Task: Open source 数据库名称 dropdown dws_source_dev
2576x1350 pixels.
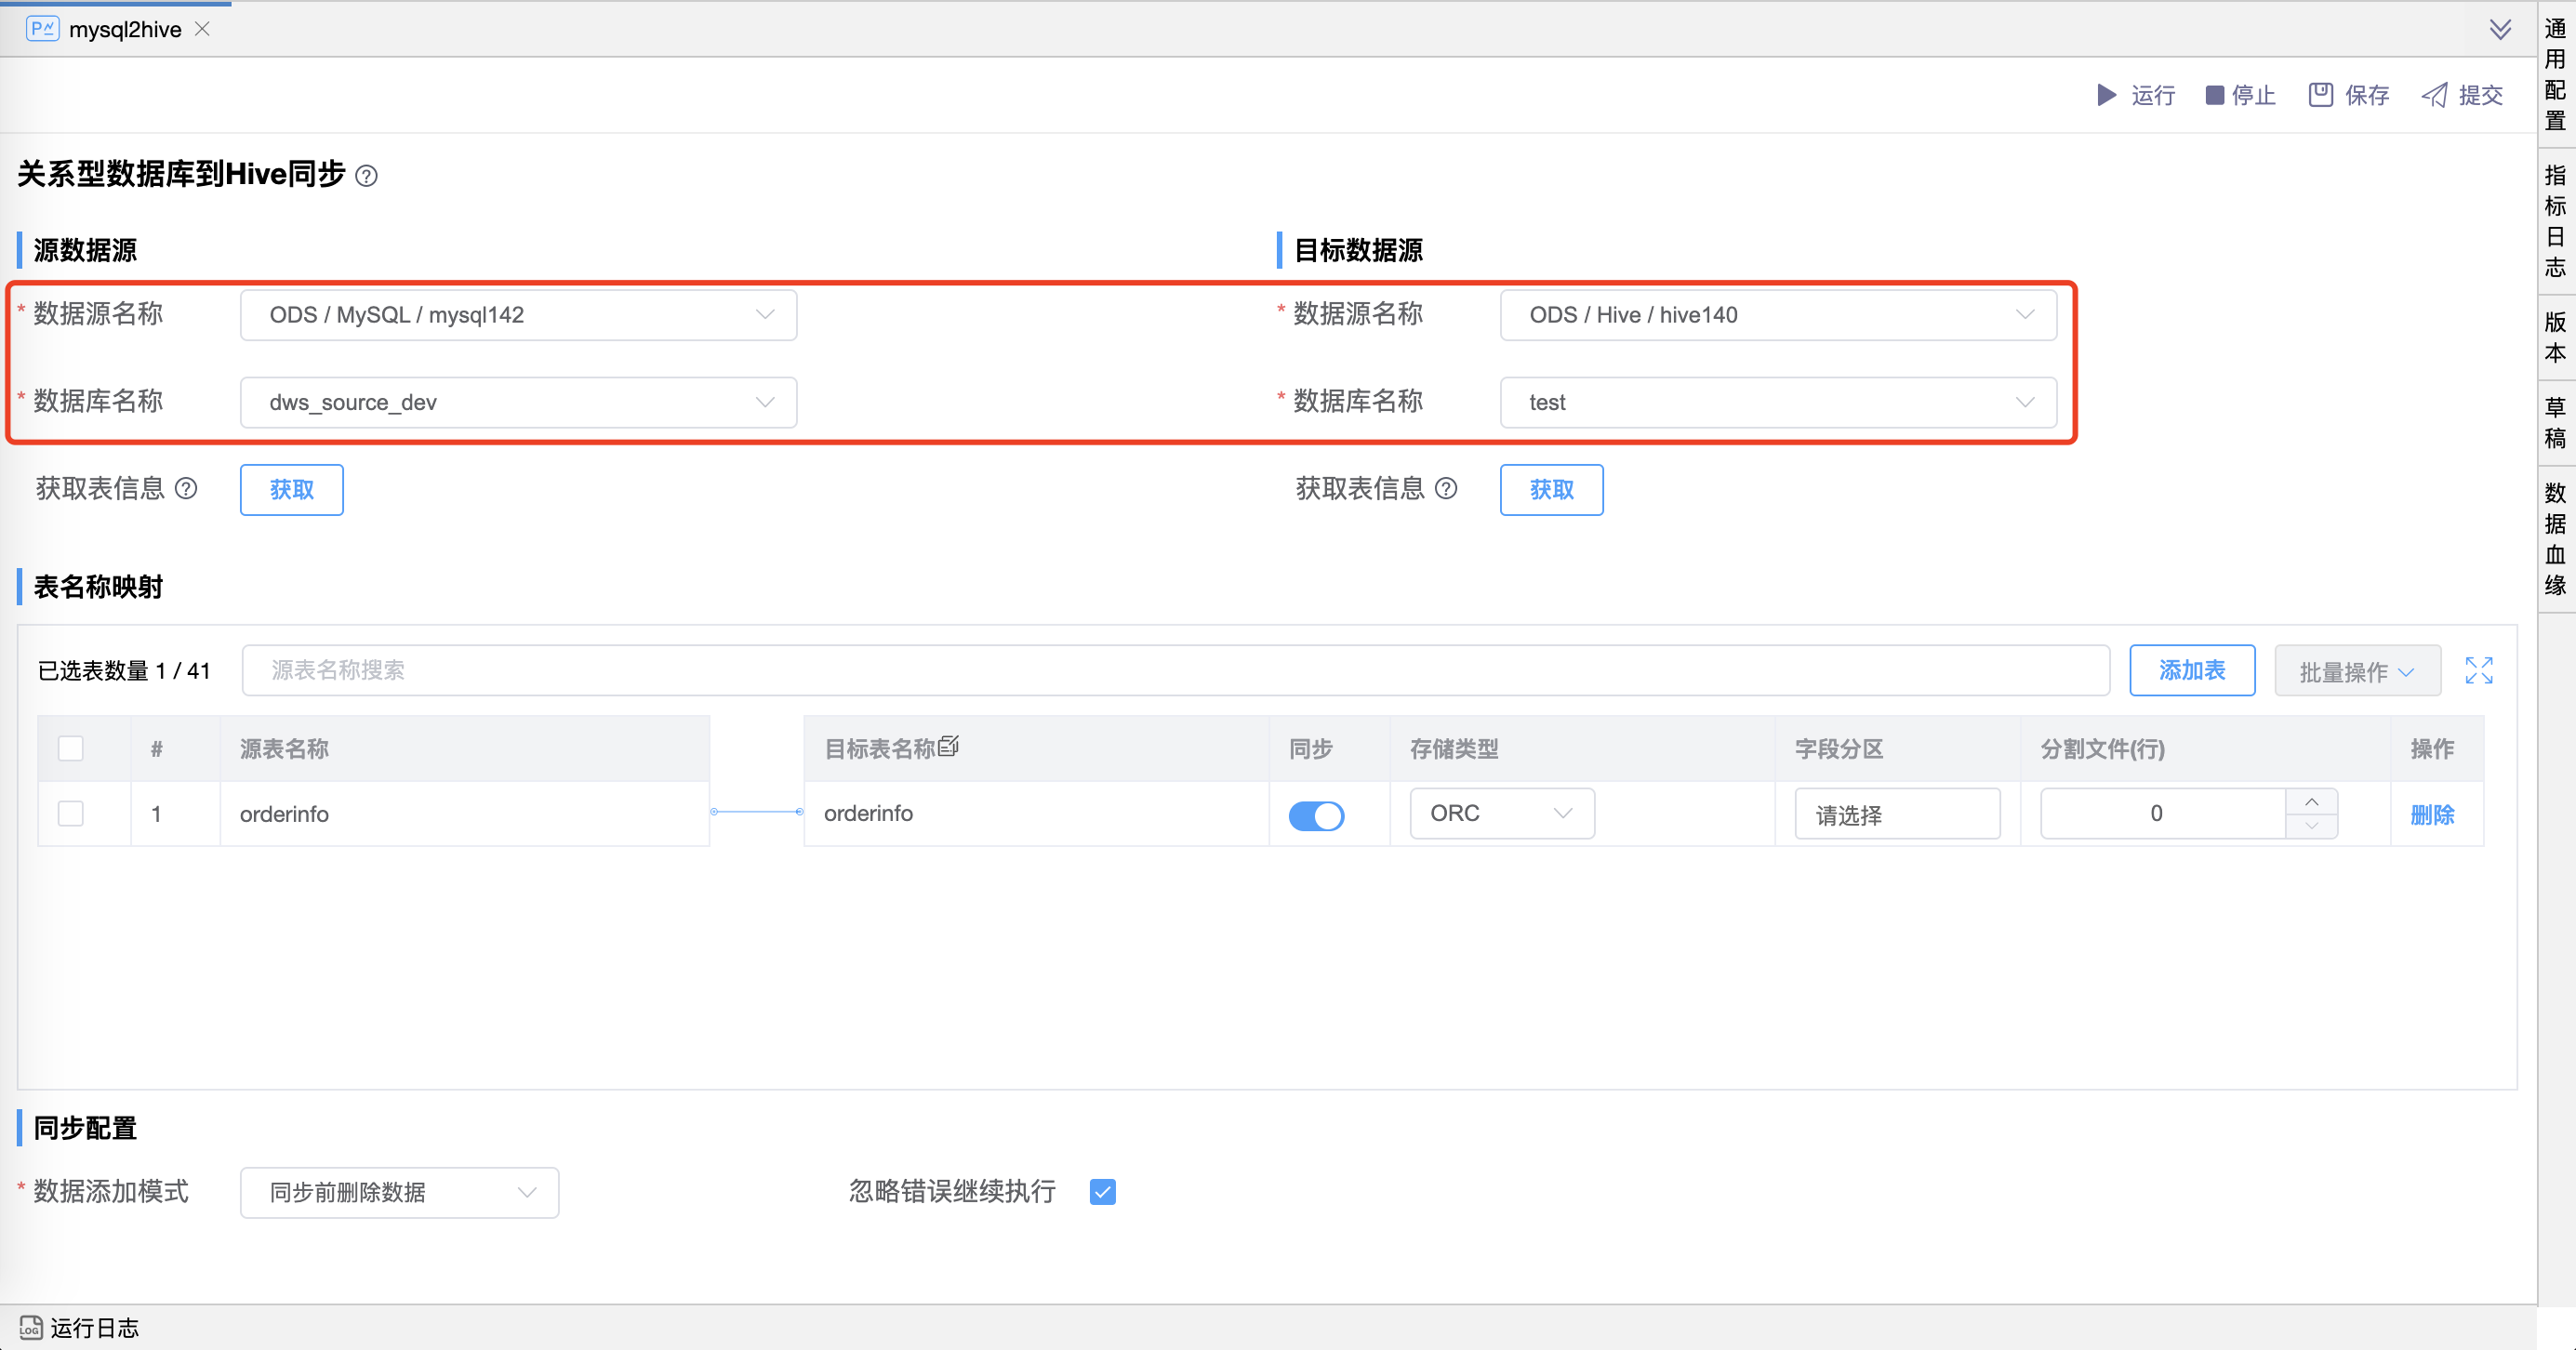Action: (x=518, y=402)
